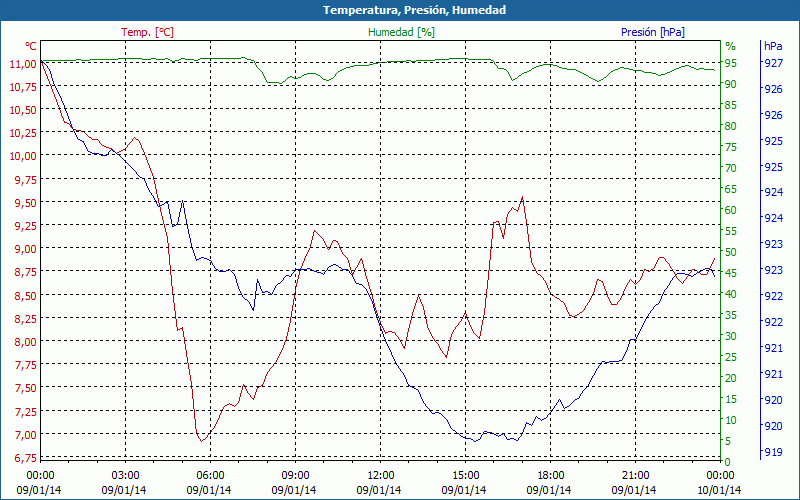Screen dimensions: 800x500
Task: Click the green '95' humidity axis value
Action: pyautogui.click(x=731, y=63)
